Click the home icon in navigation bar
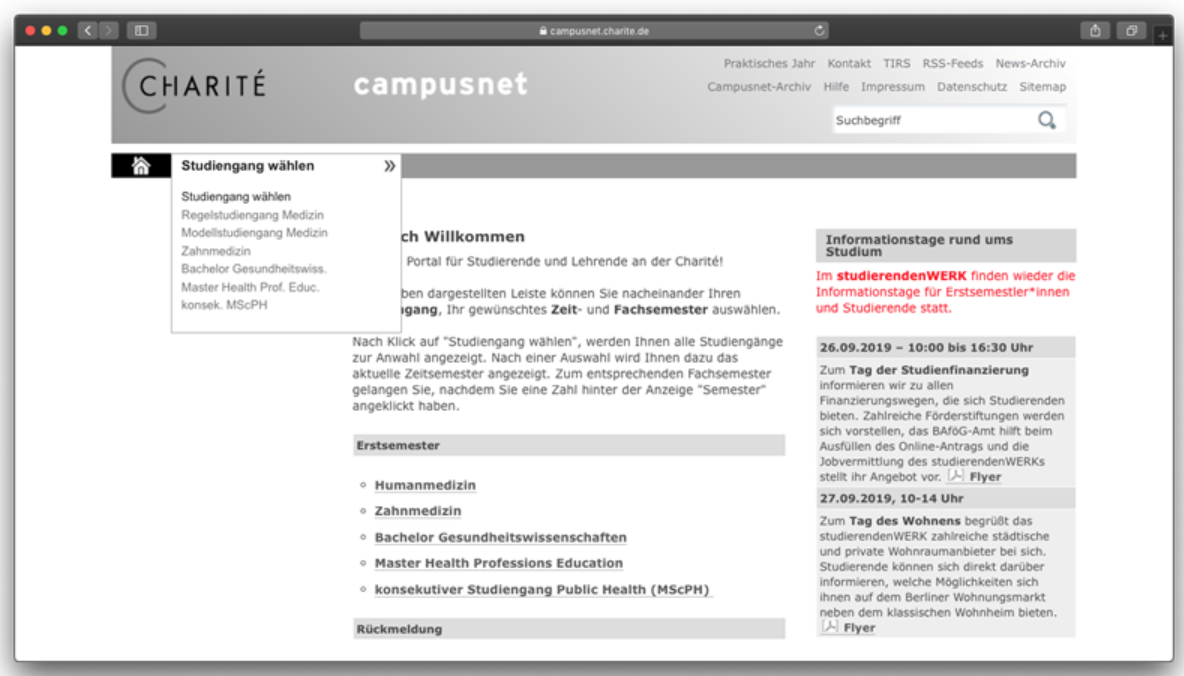 pyautogui.click(x=140, y=166)
